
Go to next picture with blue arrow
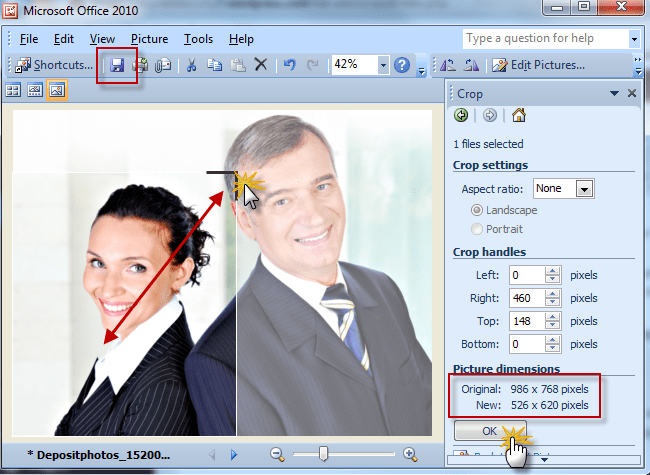(234, 455)
